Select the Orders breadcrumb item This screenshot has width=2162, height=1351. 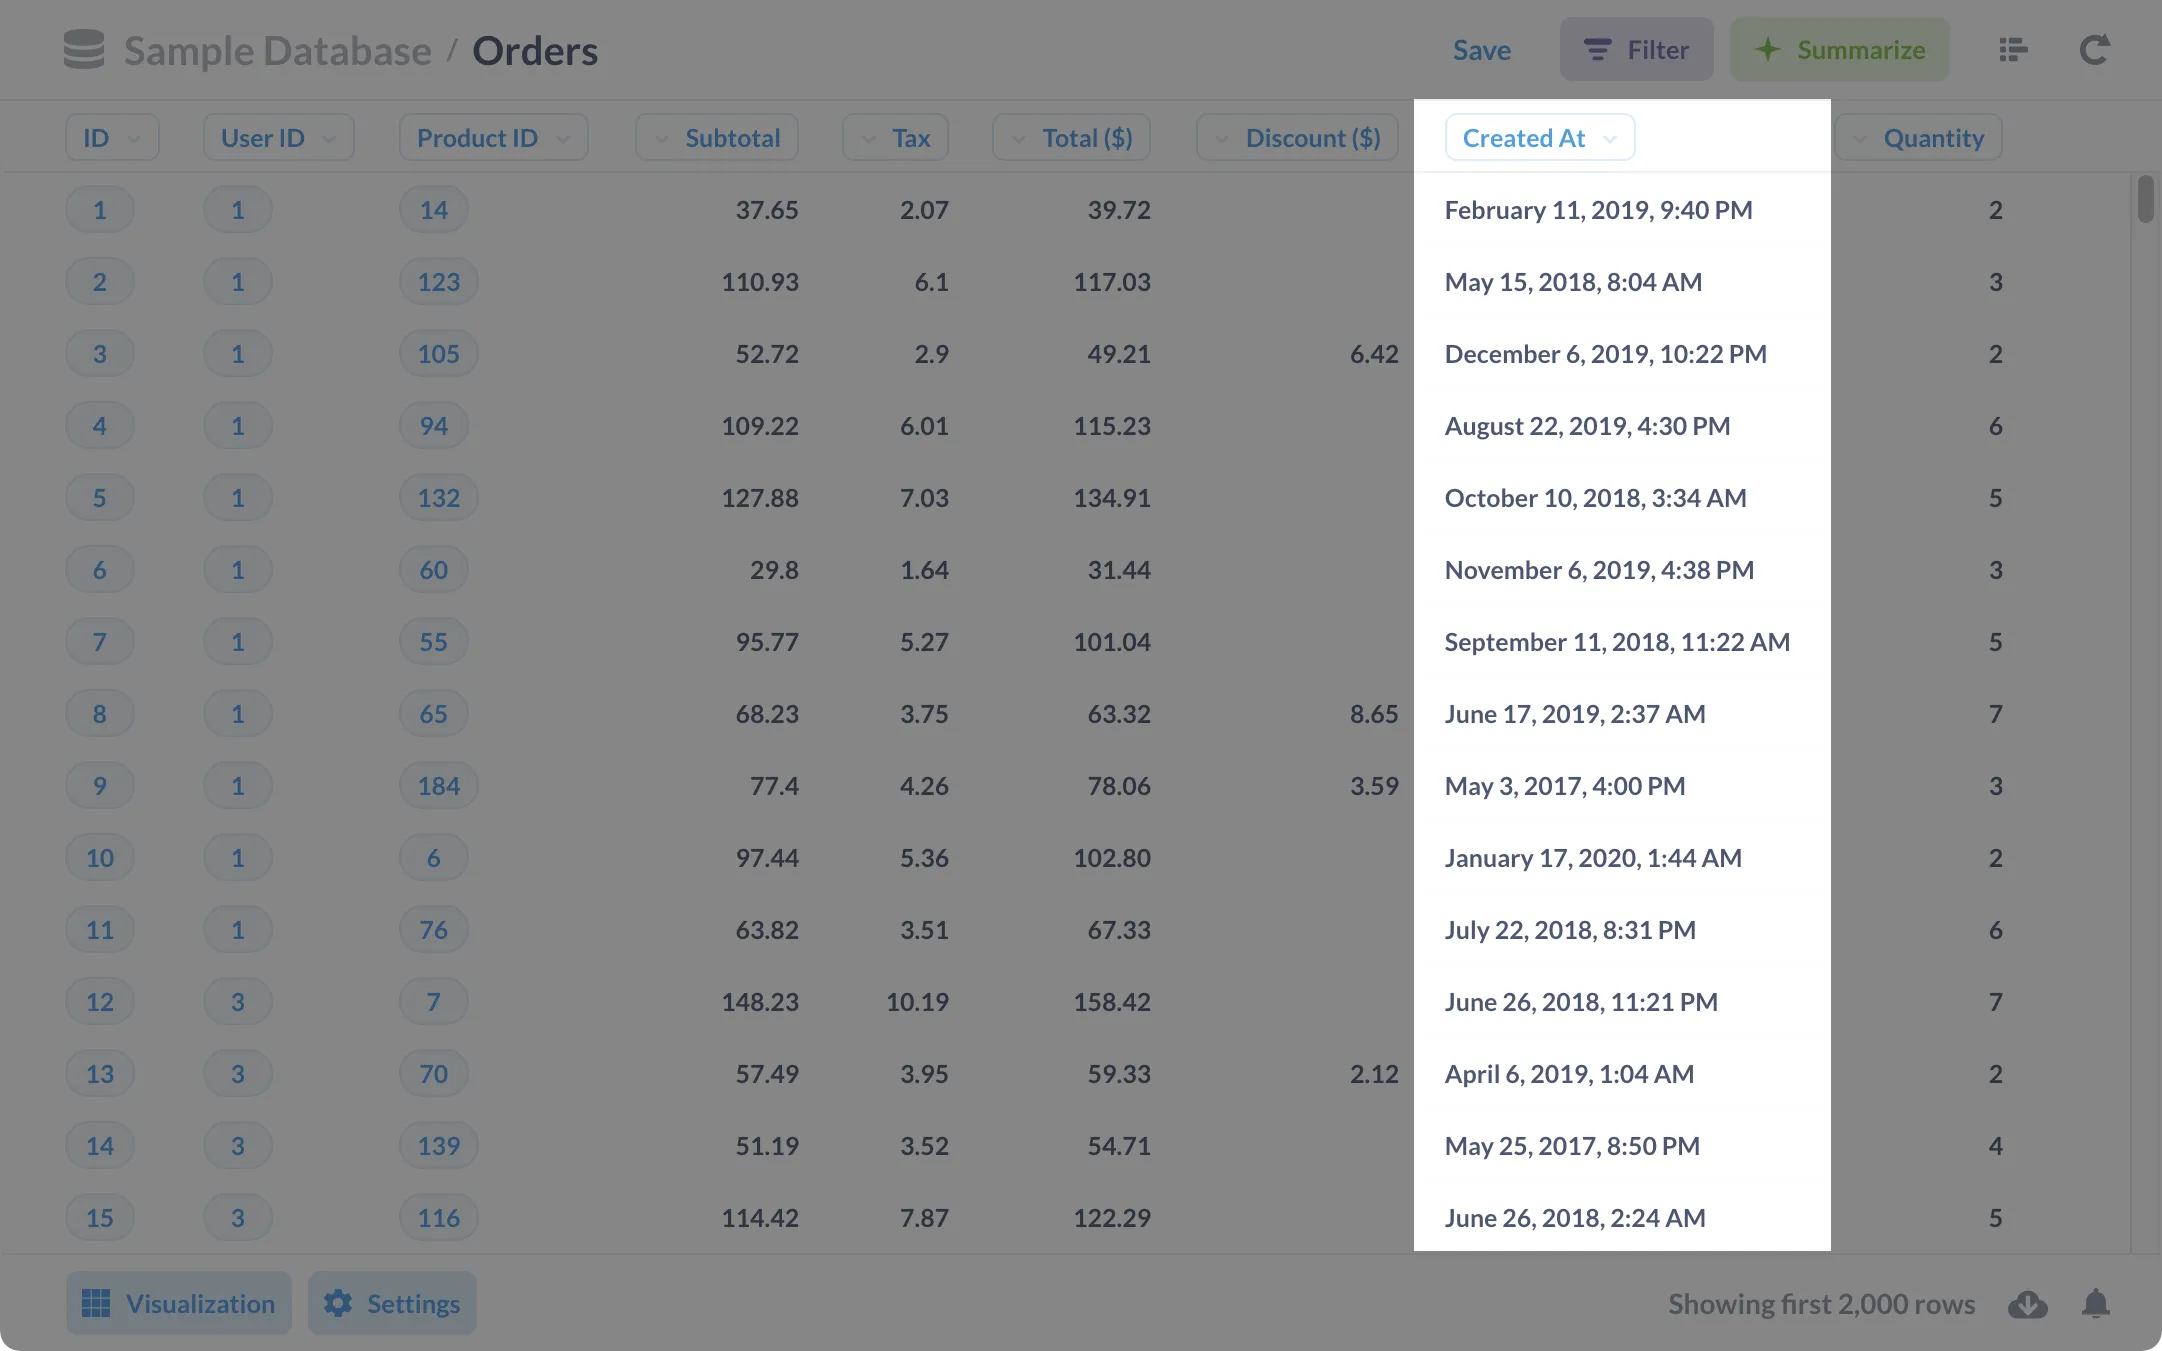[x=536, y=50]
